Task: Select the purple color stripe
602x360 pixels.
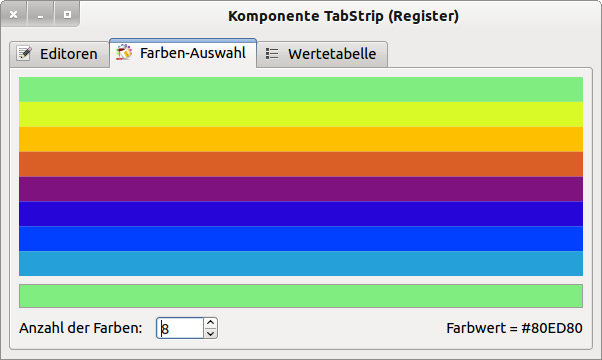Action: [301, 189]
